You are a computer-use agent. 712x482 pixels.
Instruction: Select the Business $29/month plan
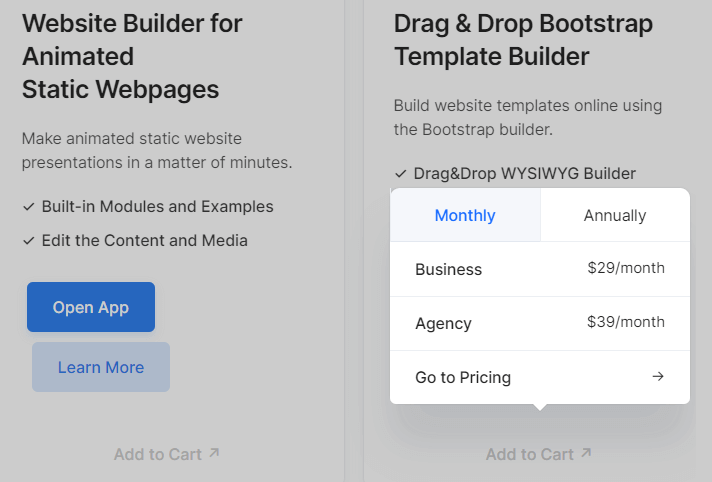coord(540,269)
